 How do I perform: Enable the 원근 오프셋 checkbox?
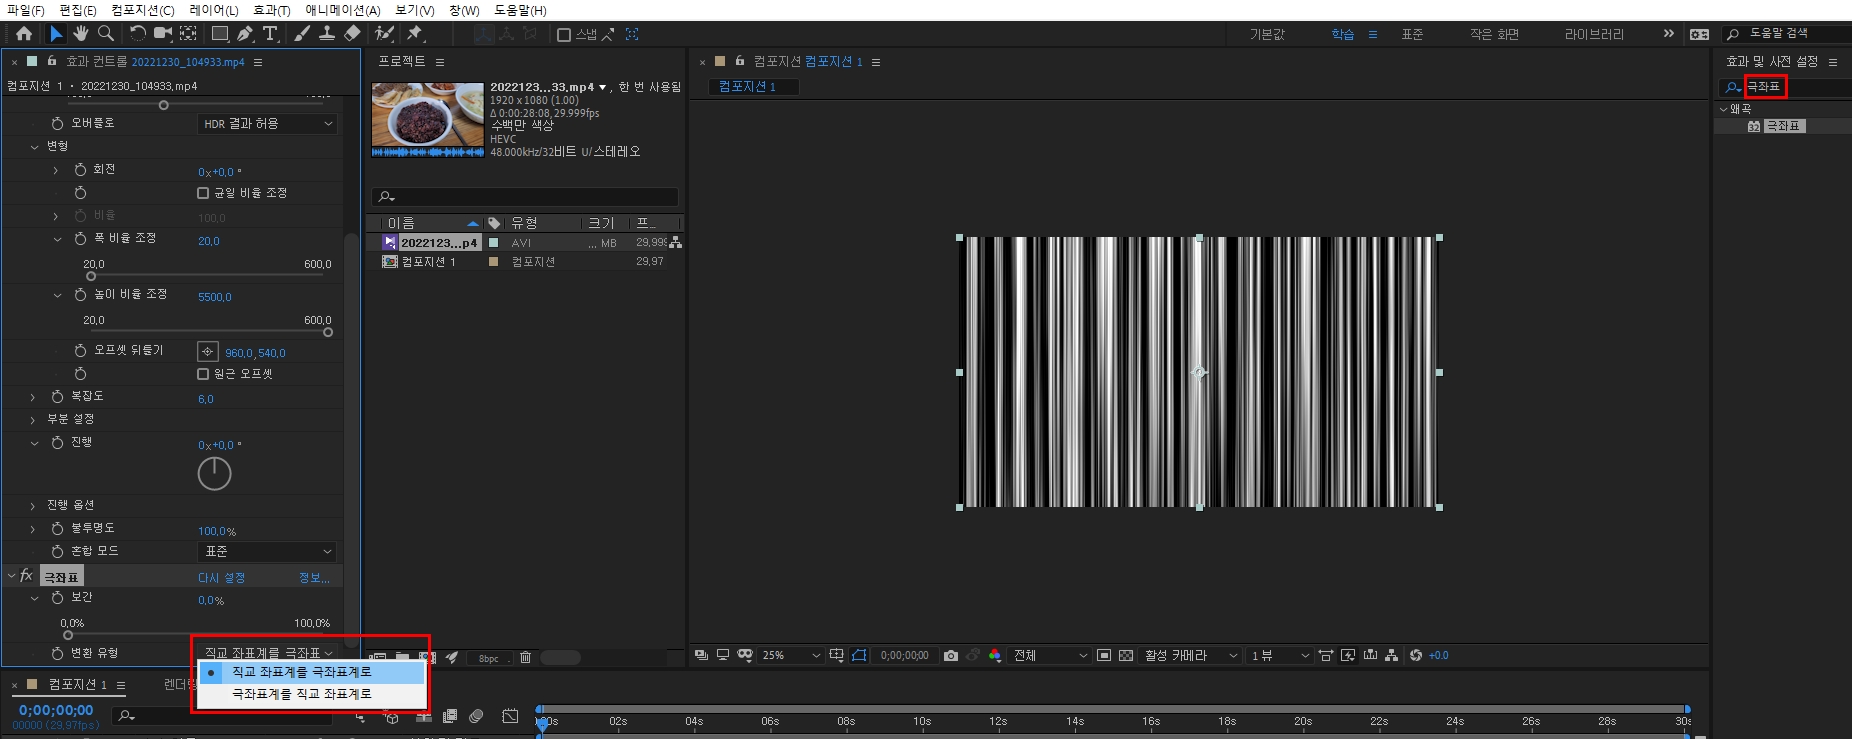point(203,374)
